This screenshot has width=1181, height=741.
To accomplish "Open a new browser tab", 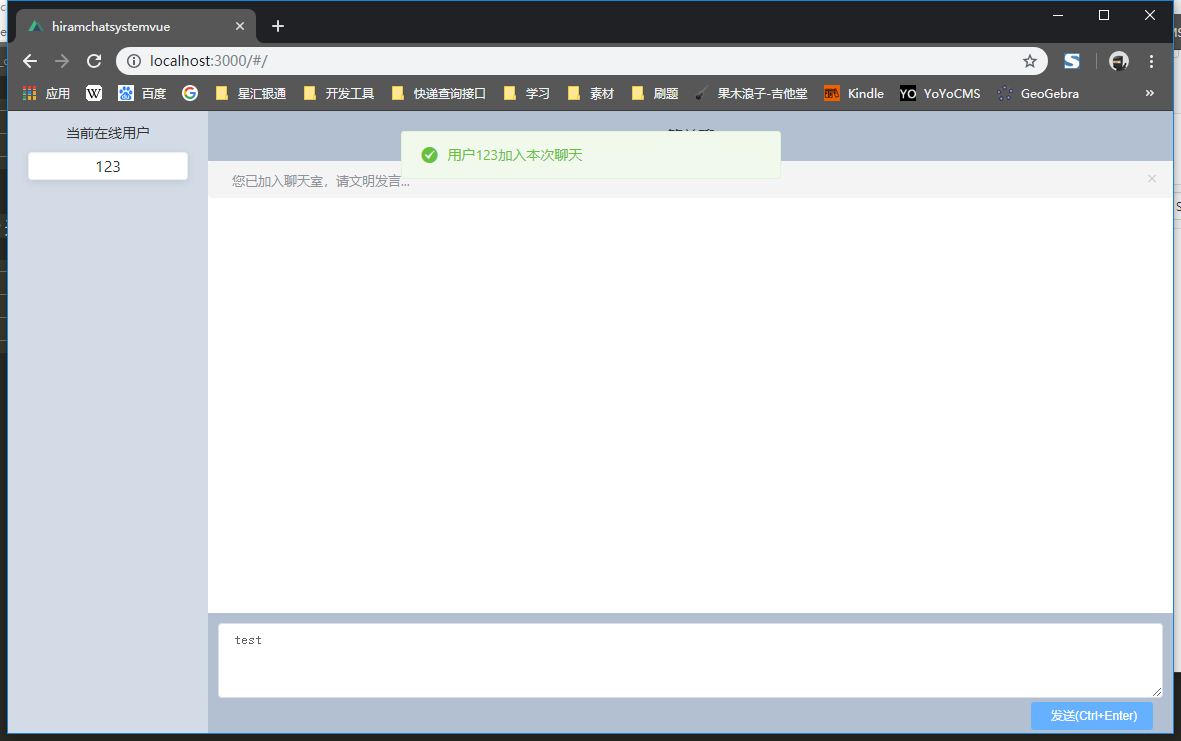I will [278, 26].
